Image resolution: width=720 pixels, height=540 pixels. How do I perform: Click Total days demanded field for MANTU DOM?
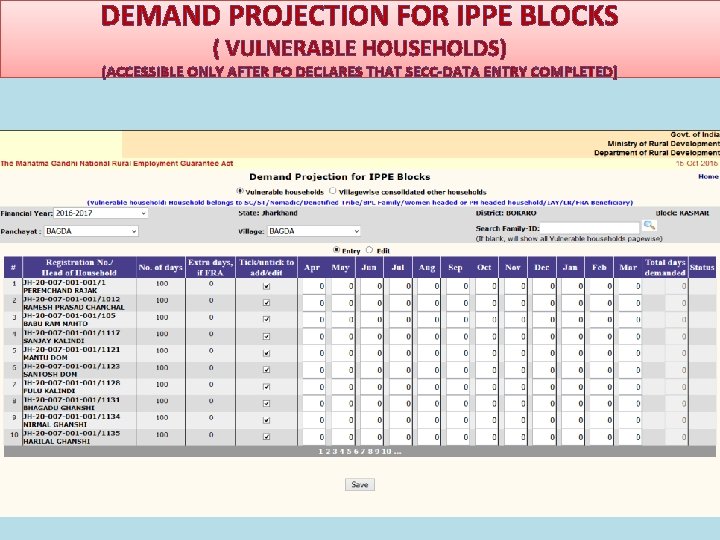point(676,353)
